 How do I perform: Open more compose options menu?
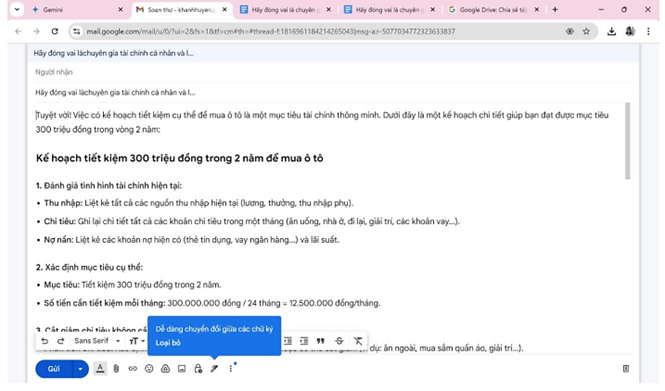coord(231,369)
